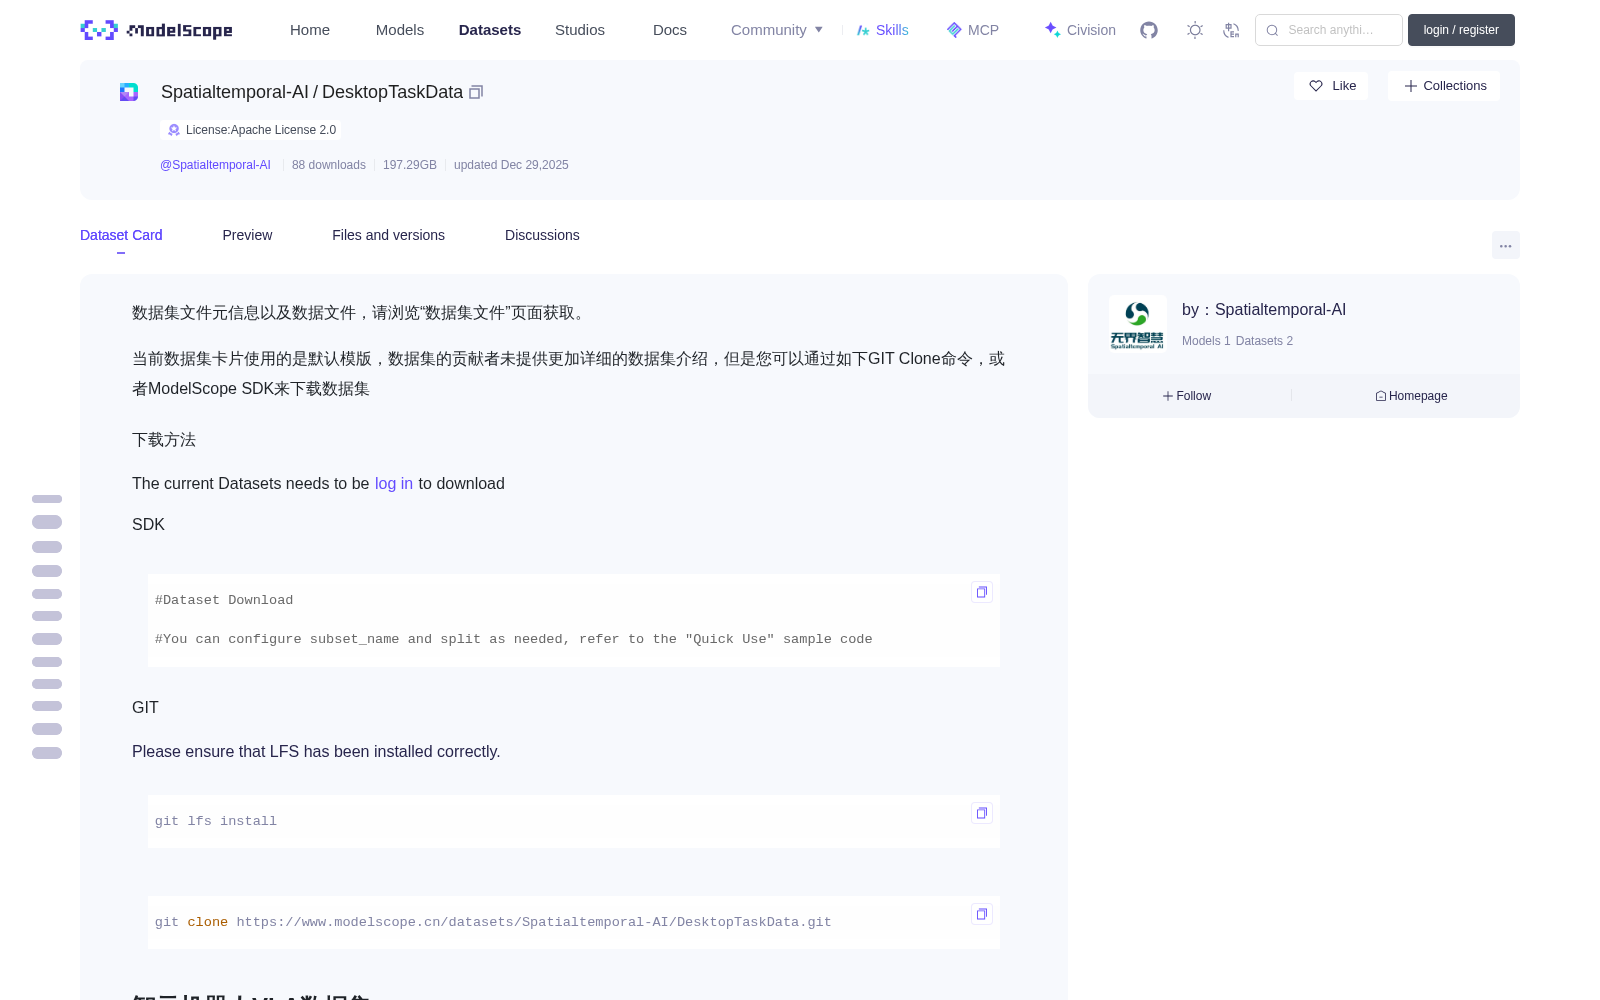
Task: Open the Civision link in header
Action: [1080, 30]
